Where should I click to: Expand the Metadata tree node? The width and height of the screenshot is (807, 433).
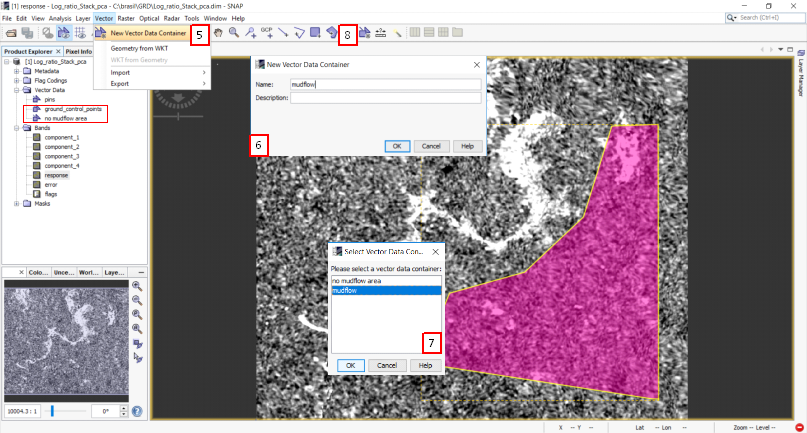pyautogui.click(x=16, y=71)
